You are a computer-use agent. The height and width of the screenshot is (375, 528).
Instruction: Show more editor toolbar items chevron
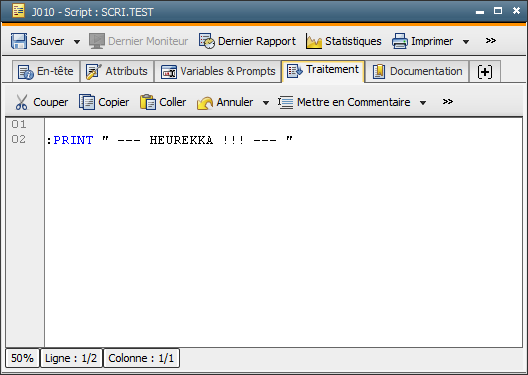point(448,102)
